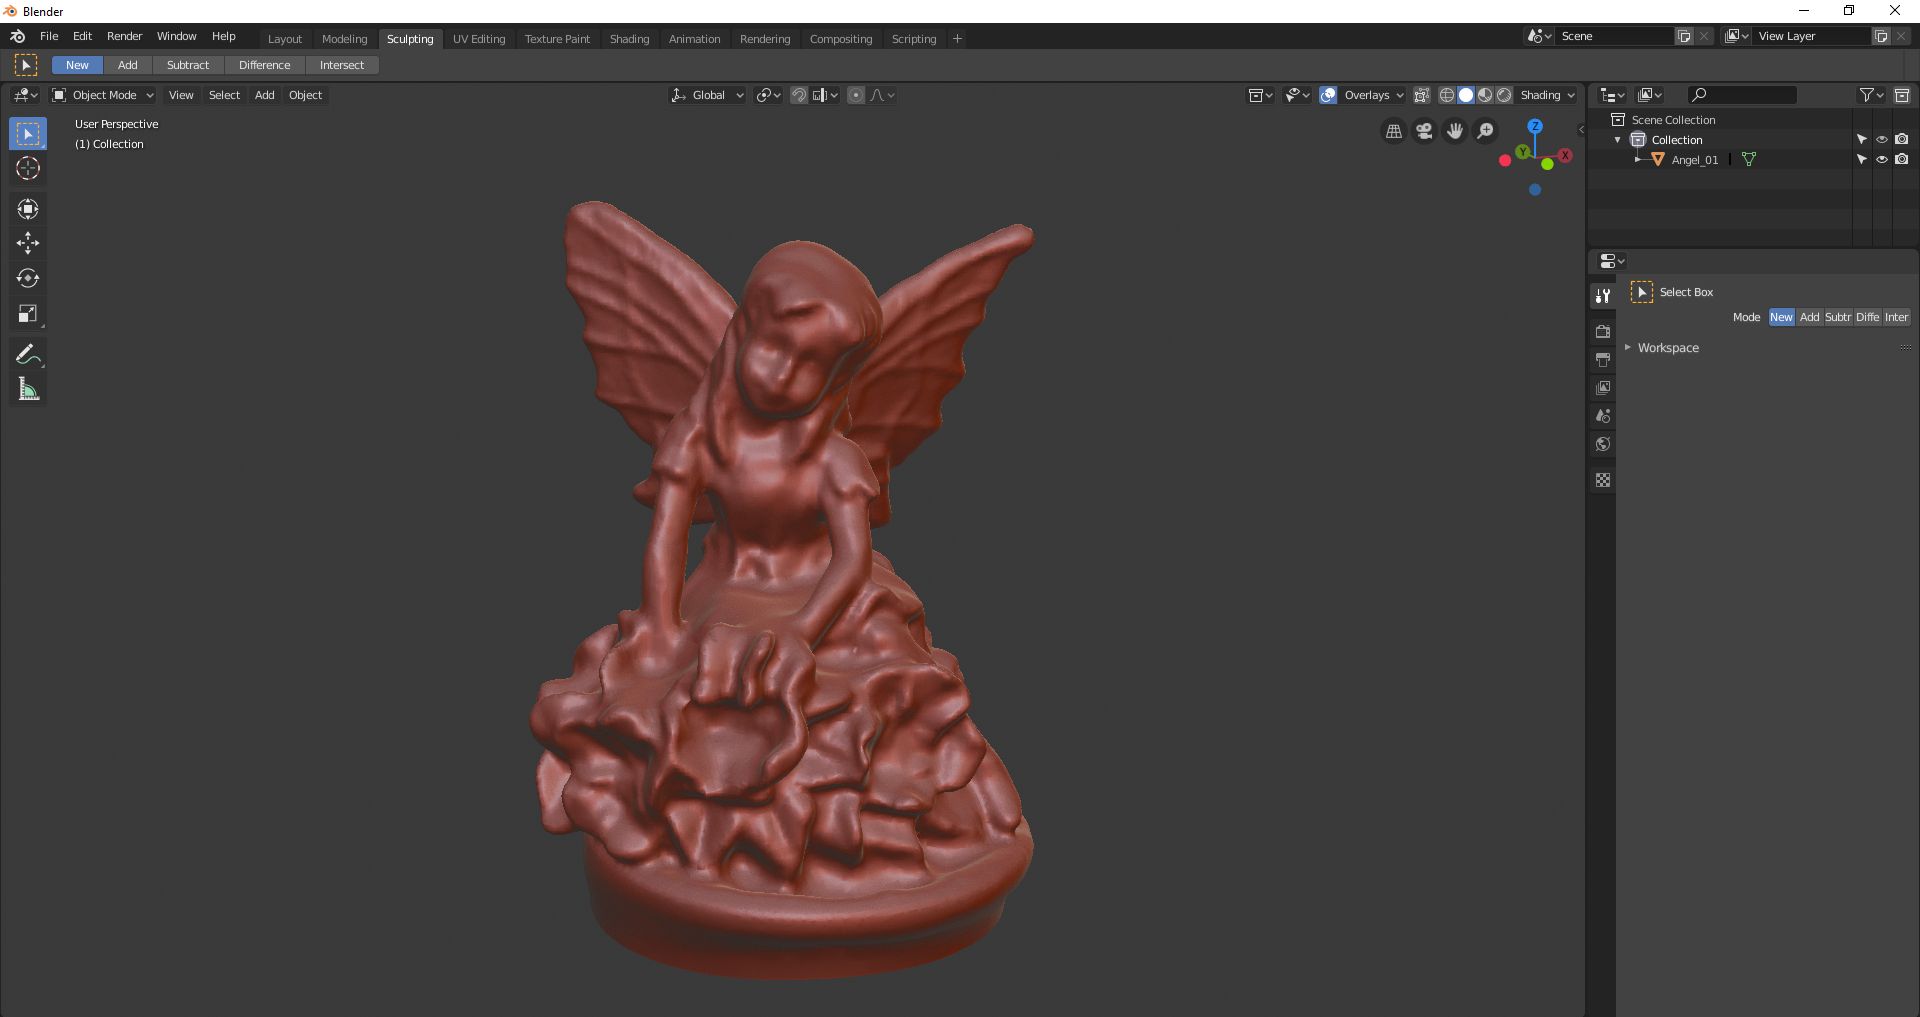Pick the Scale tool
The height and width of the screenshot is (1017, 1920).
coord(28,313)
